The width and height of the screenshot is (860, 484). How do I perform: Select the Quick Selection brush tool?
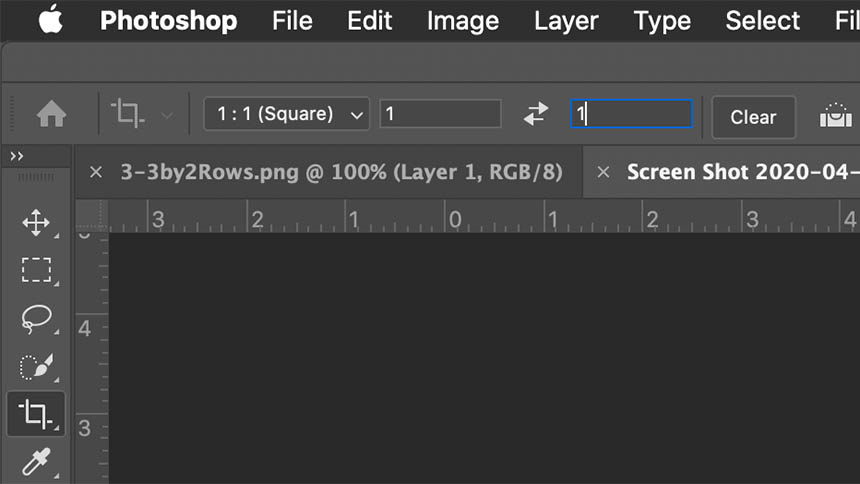tap(36, 366)
